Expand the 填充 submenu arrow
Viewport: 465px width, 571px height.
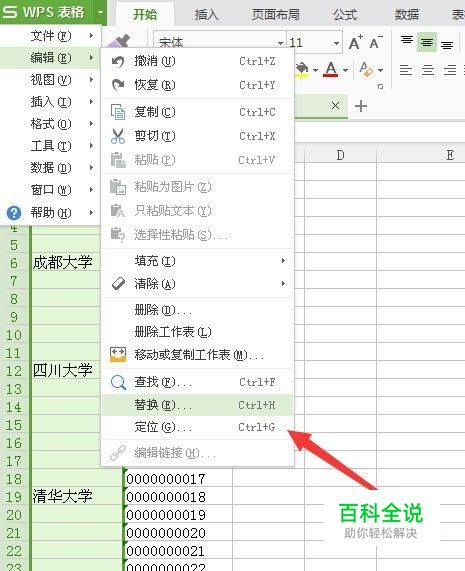(x=283, y=261)
